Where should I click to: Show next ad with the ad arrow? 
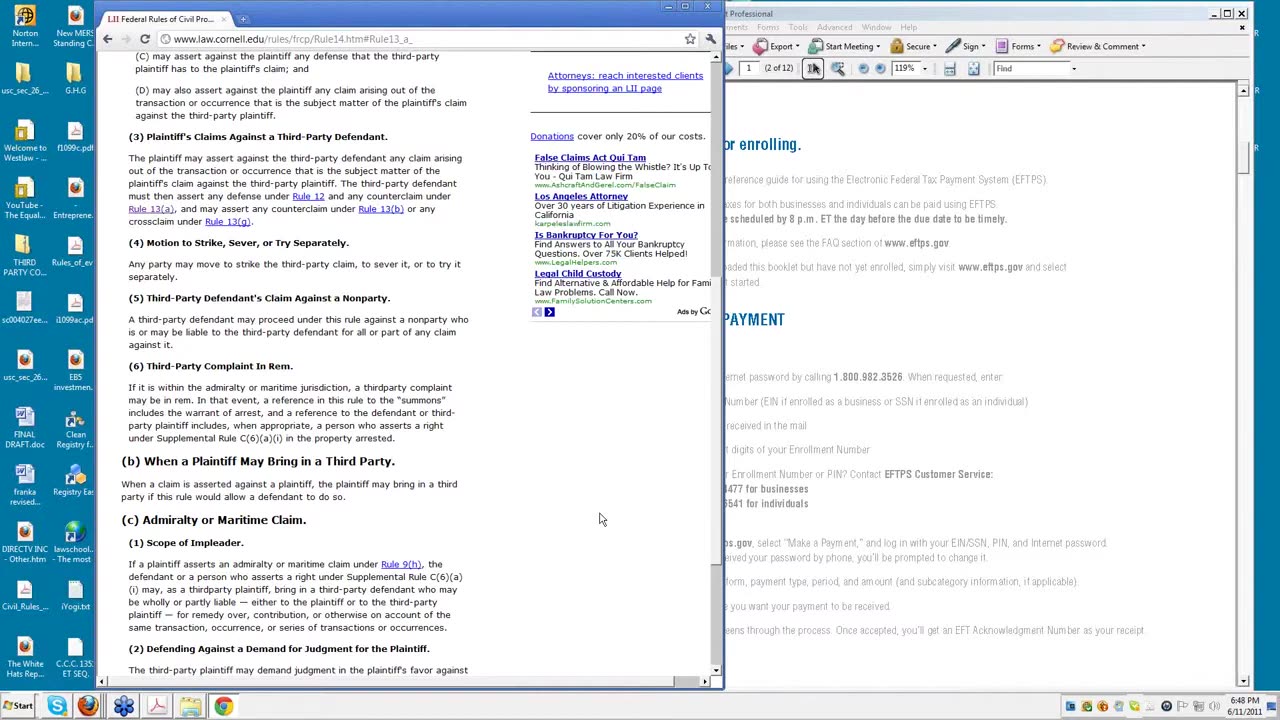click(x=549, y=312)
